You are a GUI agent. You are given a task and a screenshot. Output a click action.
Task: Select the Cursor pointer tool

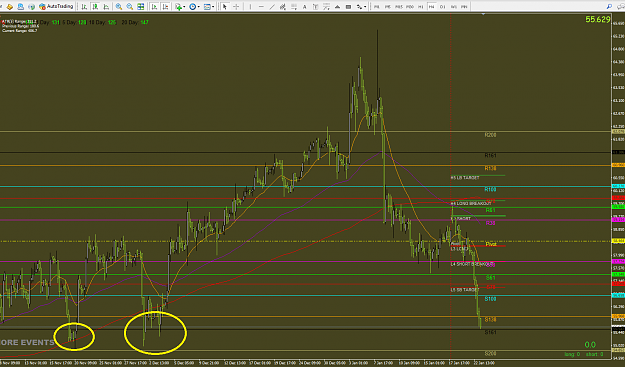click(225, 7)
